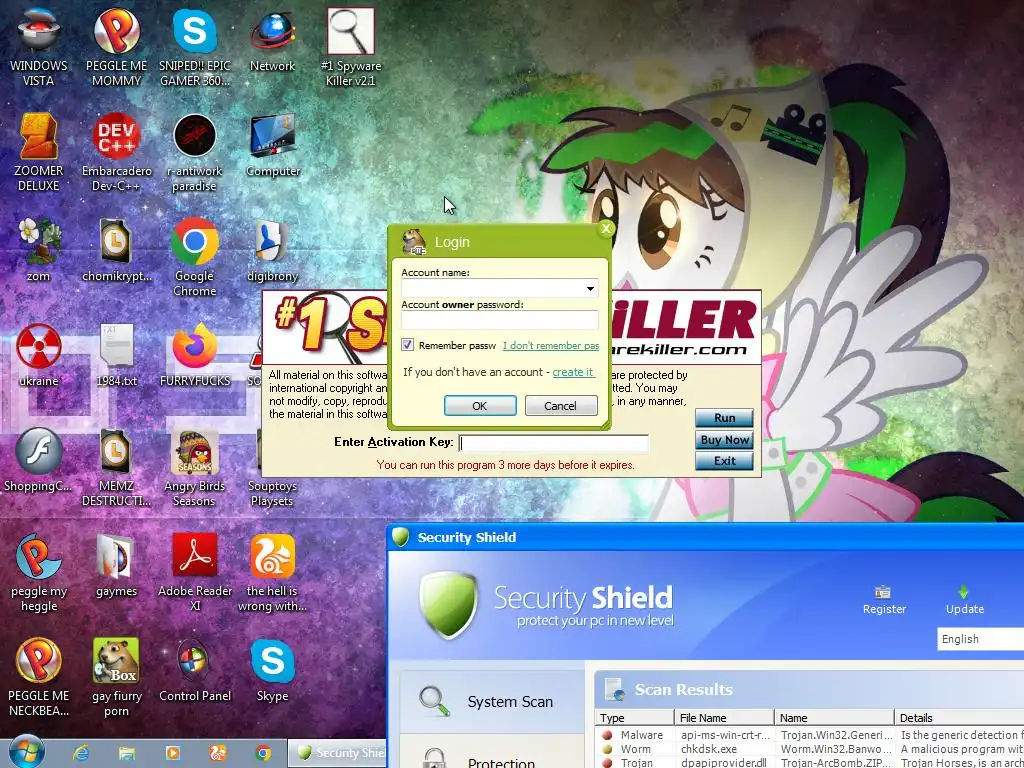The height and width of the screenshot is (768, 1024).
Task: Sort scan results by Type column
Action: pos(635,718)
